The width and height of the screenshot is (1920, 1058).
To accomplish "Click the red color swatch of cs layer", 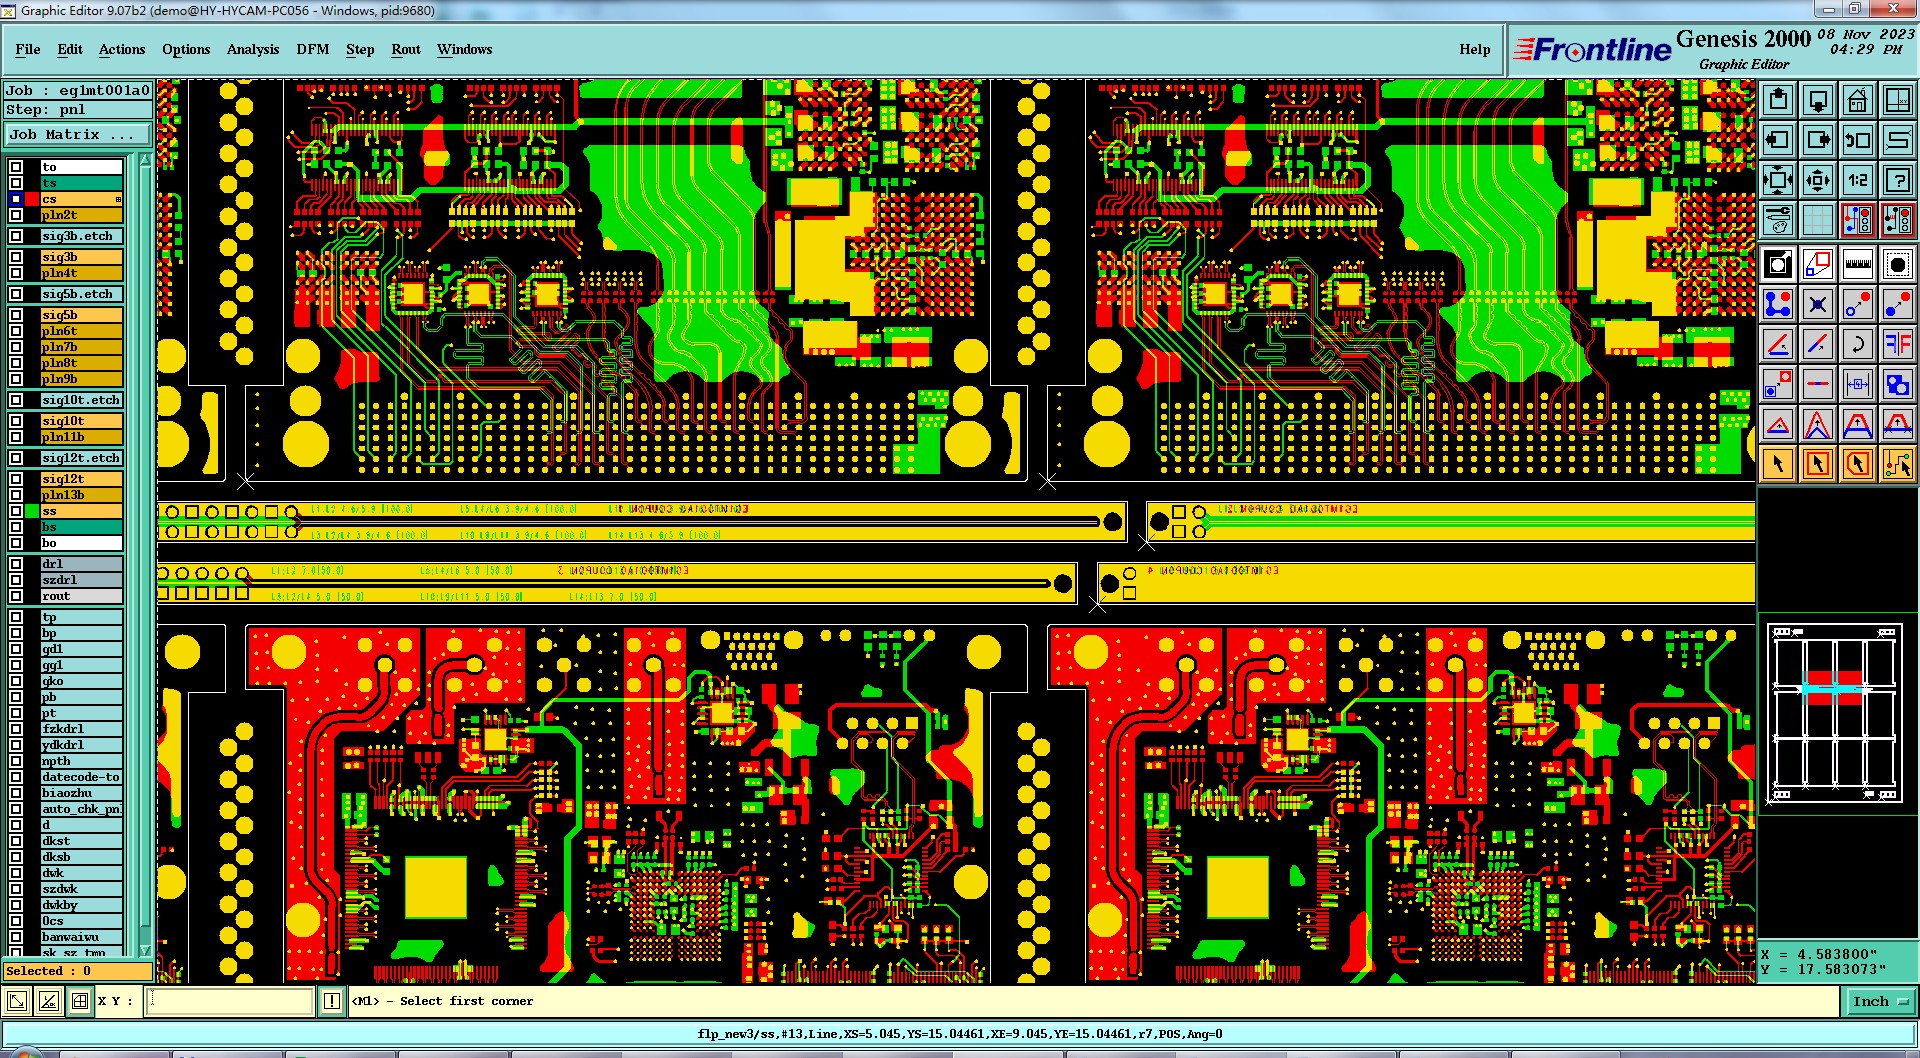I will pos(32,199).
